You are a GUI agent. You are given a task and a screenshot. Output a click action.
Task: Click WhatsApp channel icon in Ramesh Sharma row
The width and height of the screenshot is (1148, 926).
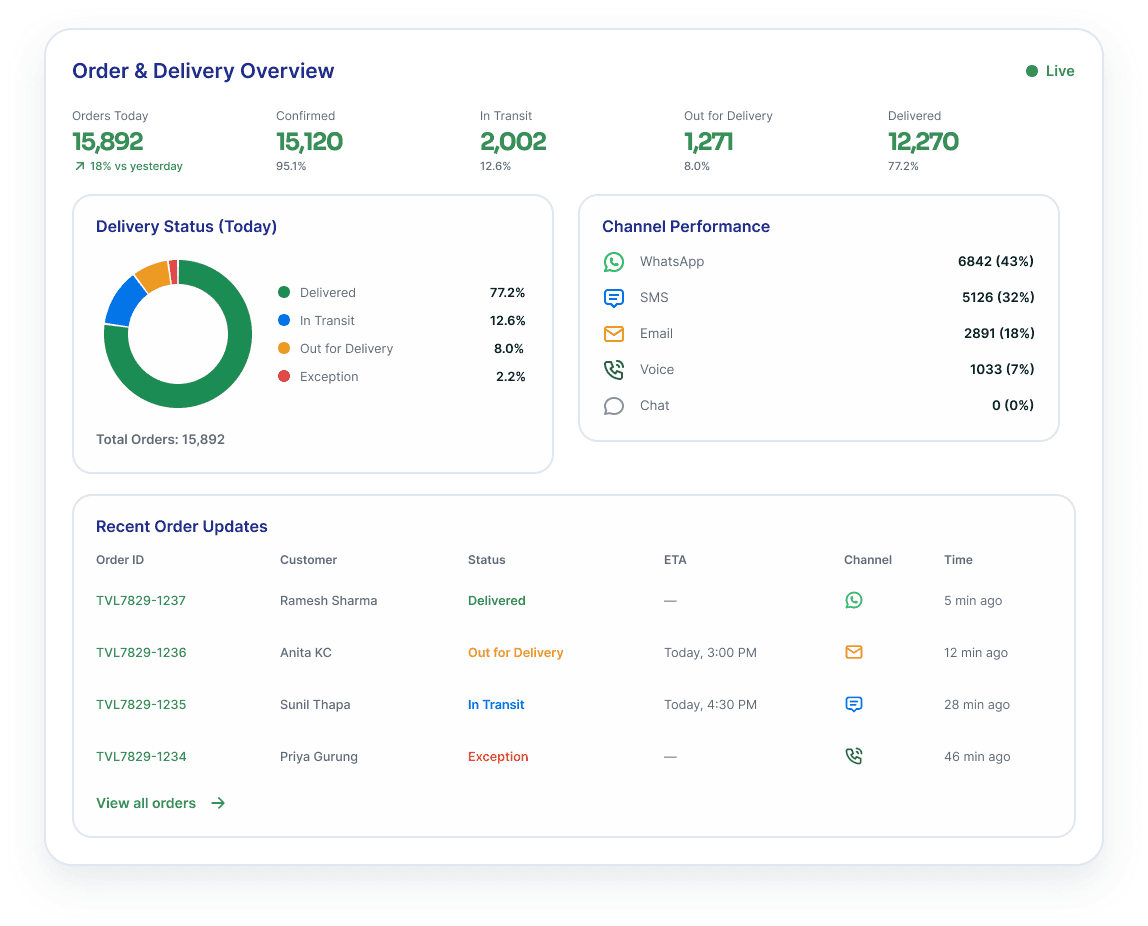(854, 600)
